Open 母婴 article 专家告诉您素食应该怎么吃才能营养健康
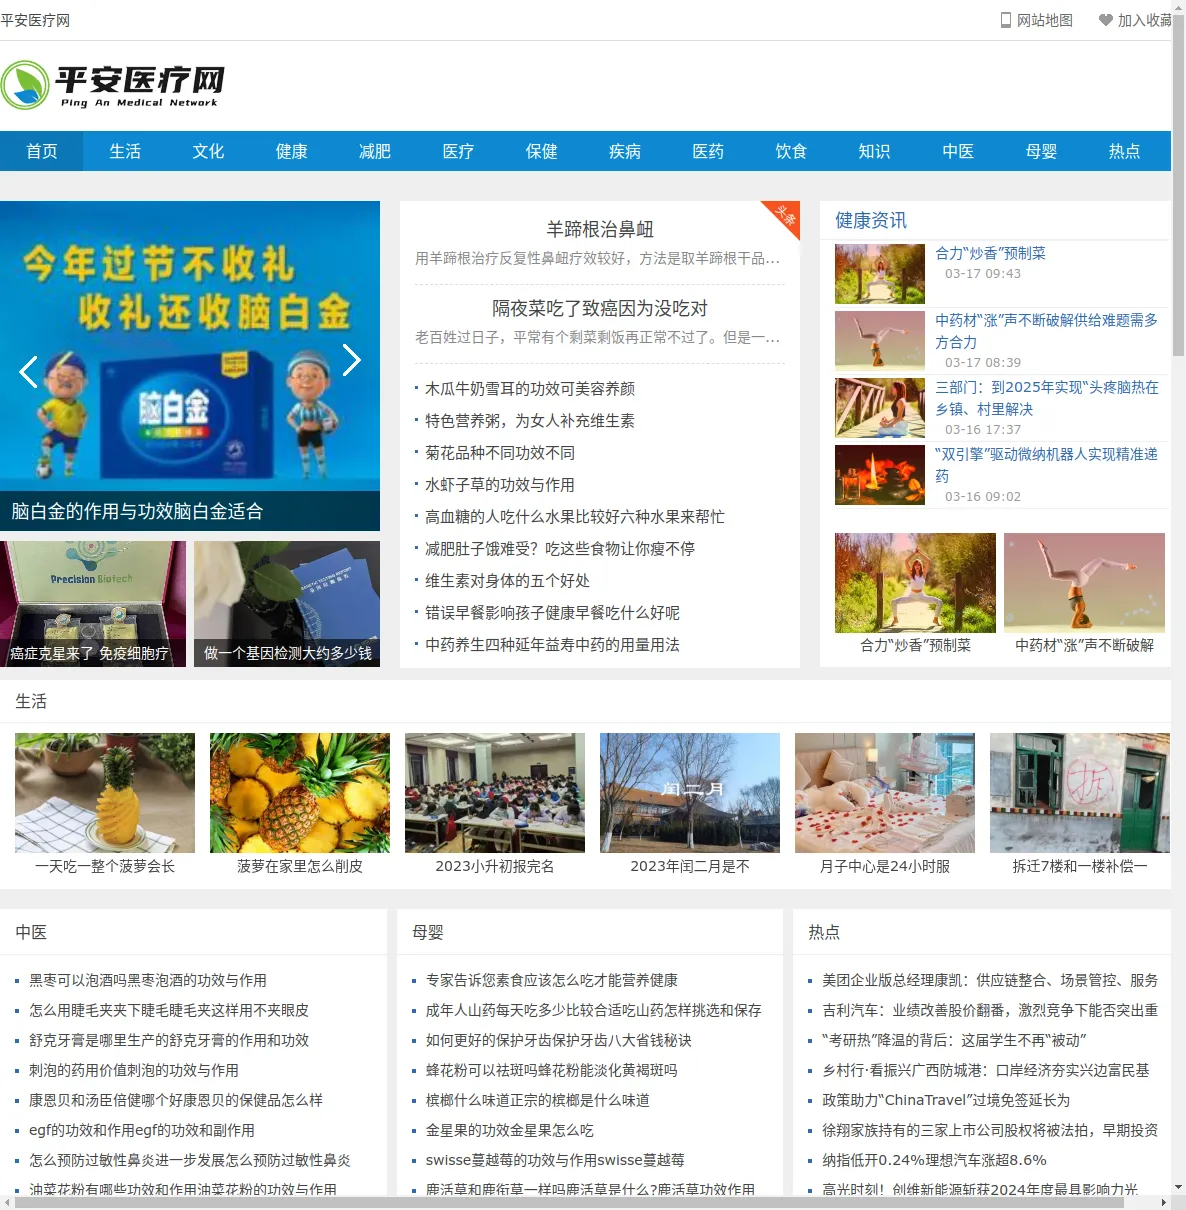Viewport: 1186px width, 1210px height. coord(552,981)
